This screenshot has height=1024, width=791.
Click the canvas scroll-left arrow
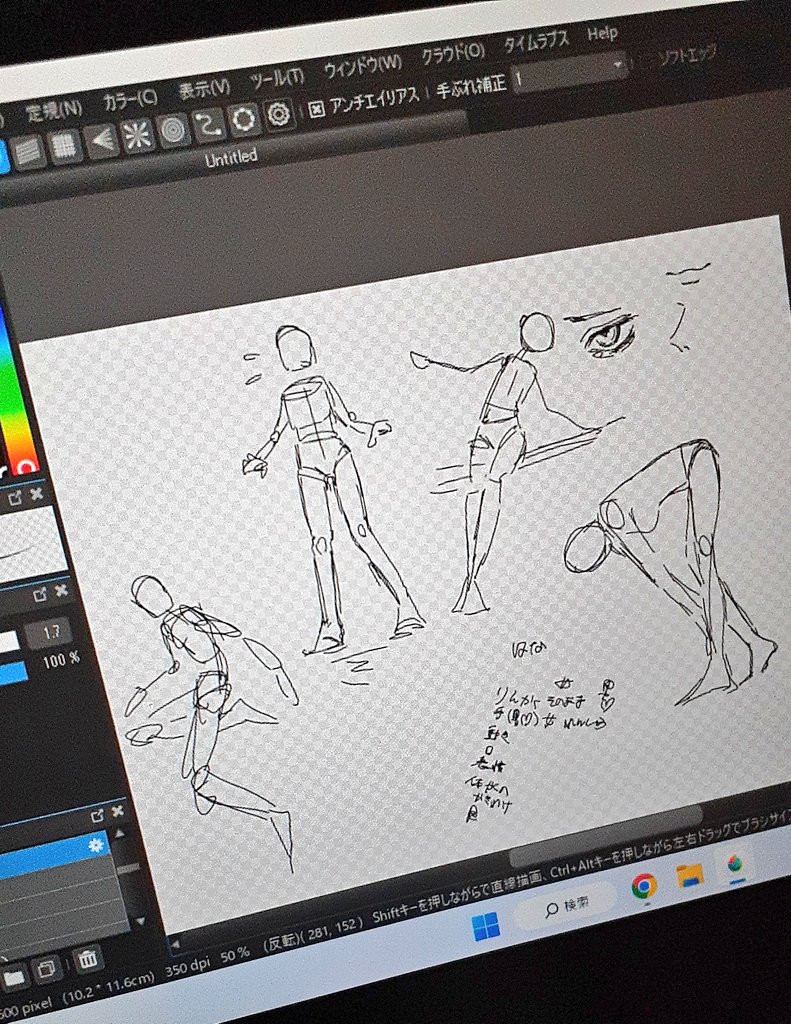pos(174,944)
